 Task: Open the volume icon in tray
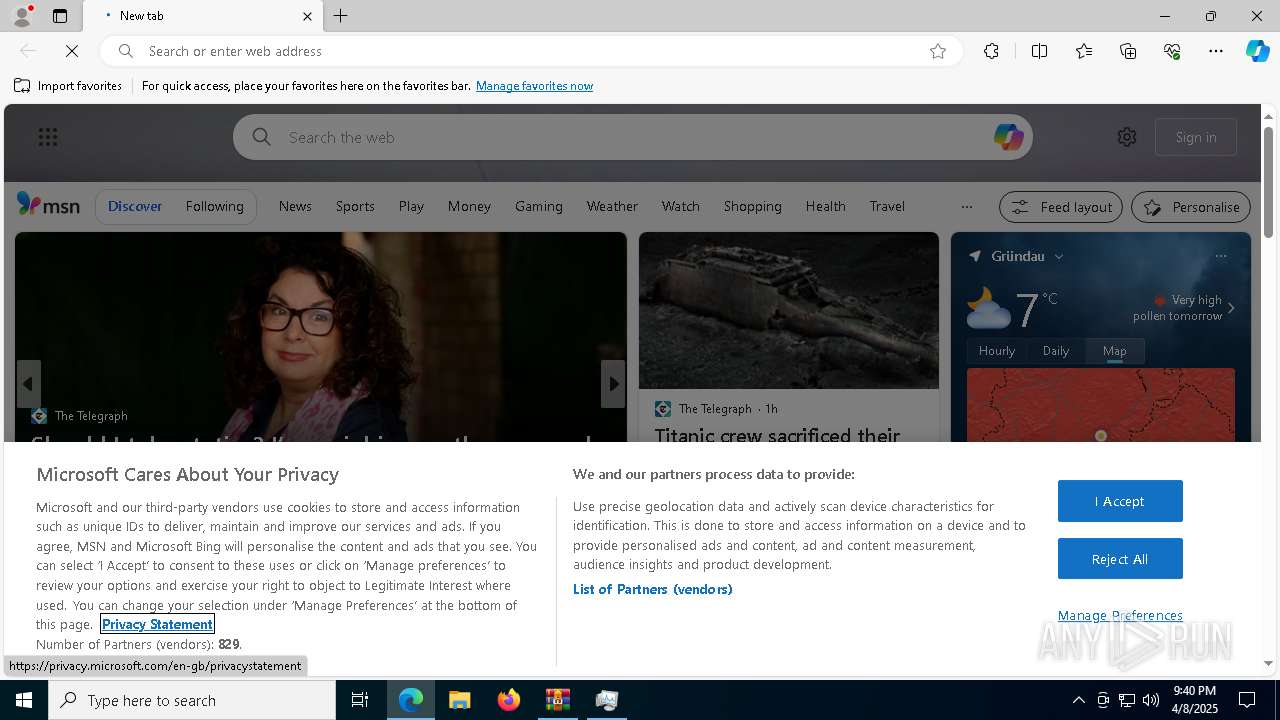[1151, 700]
